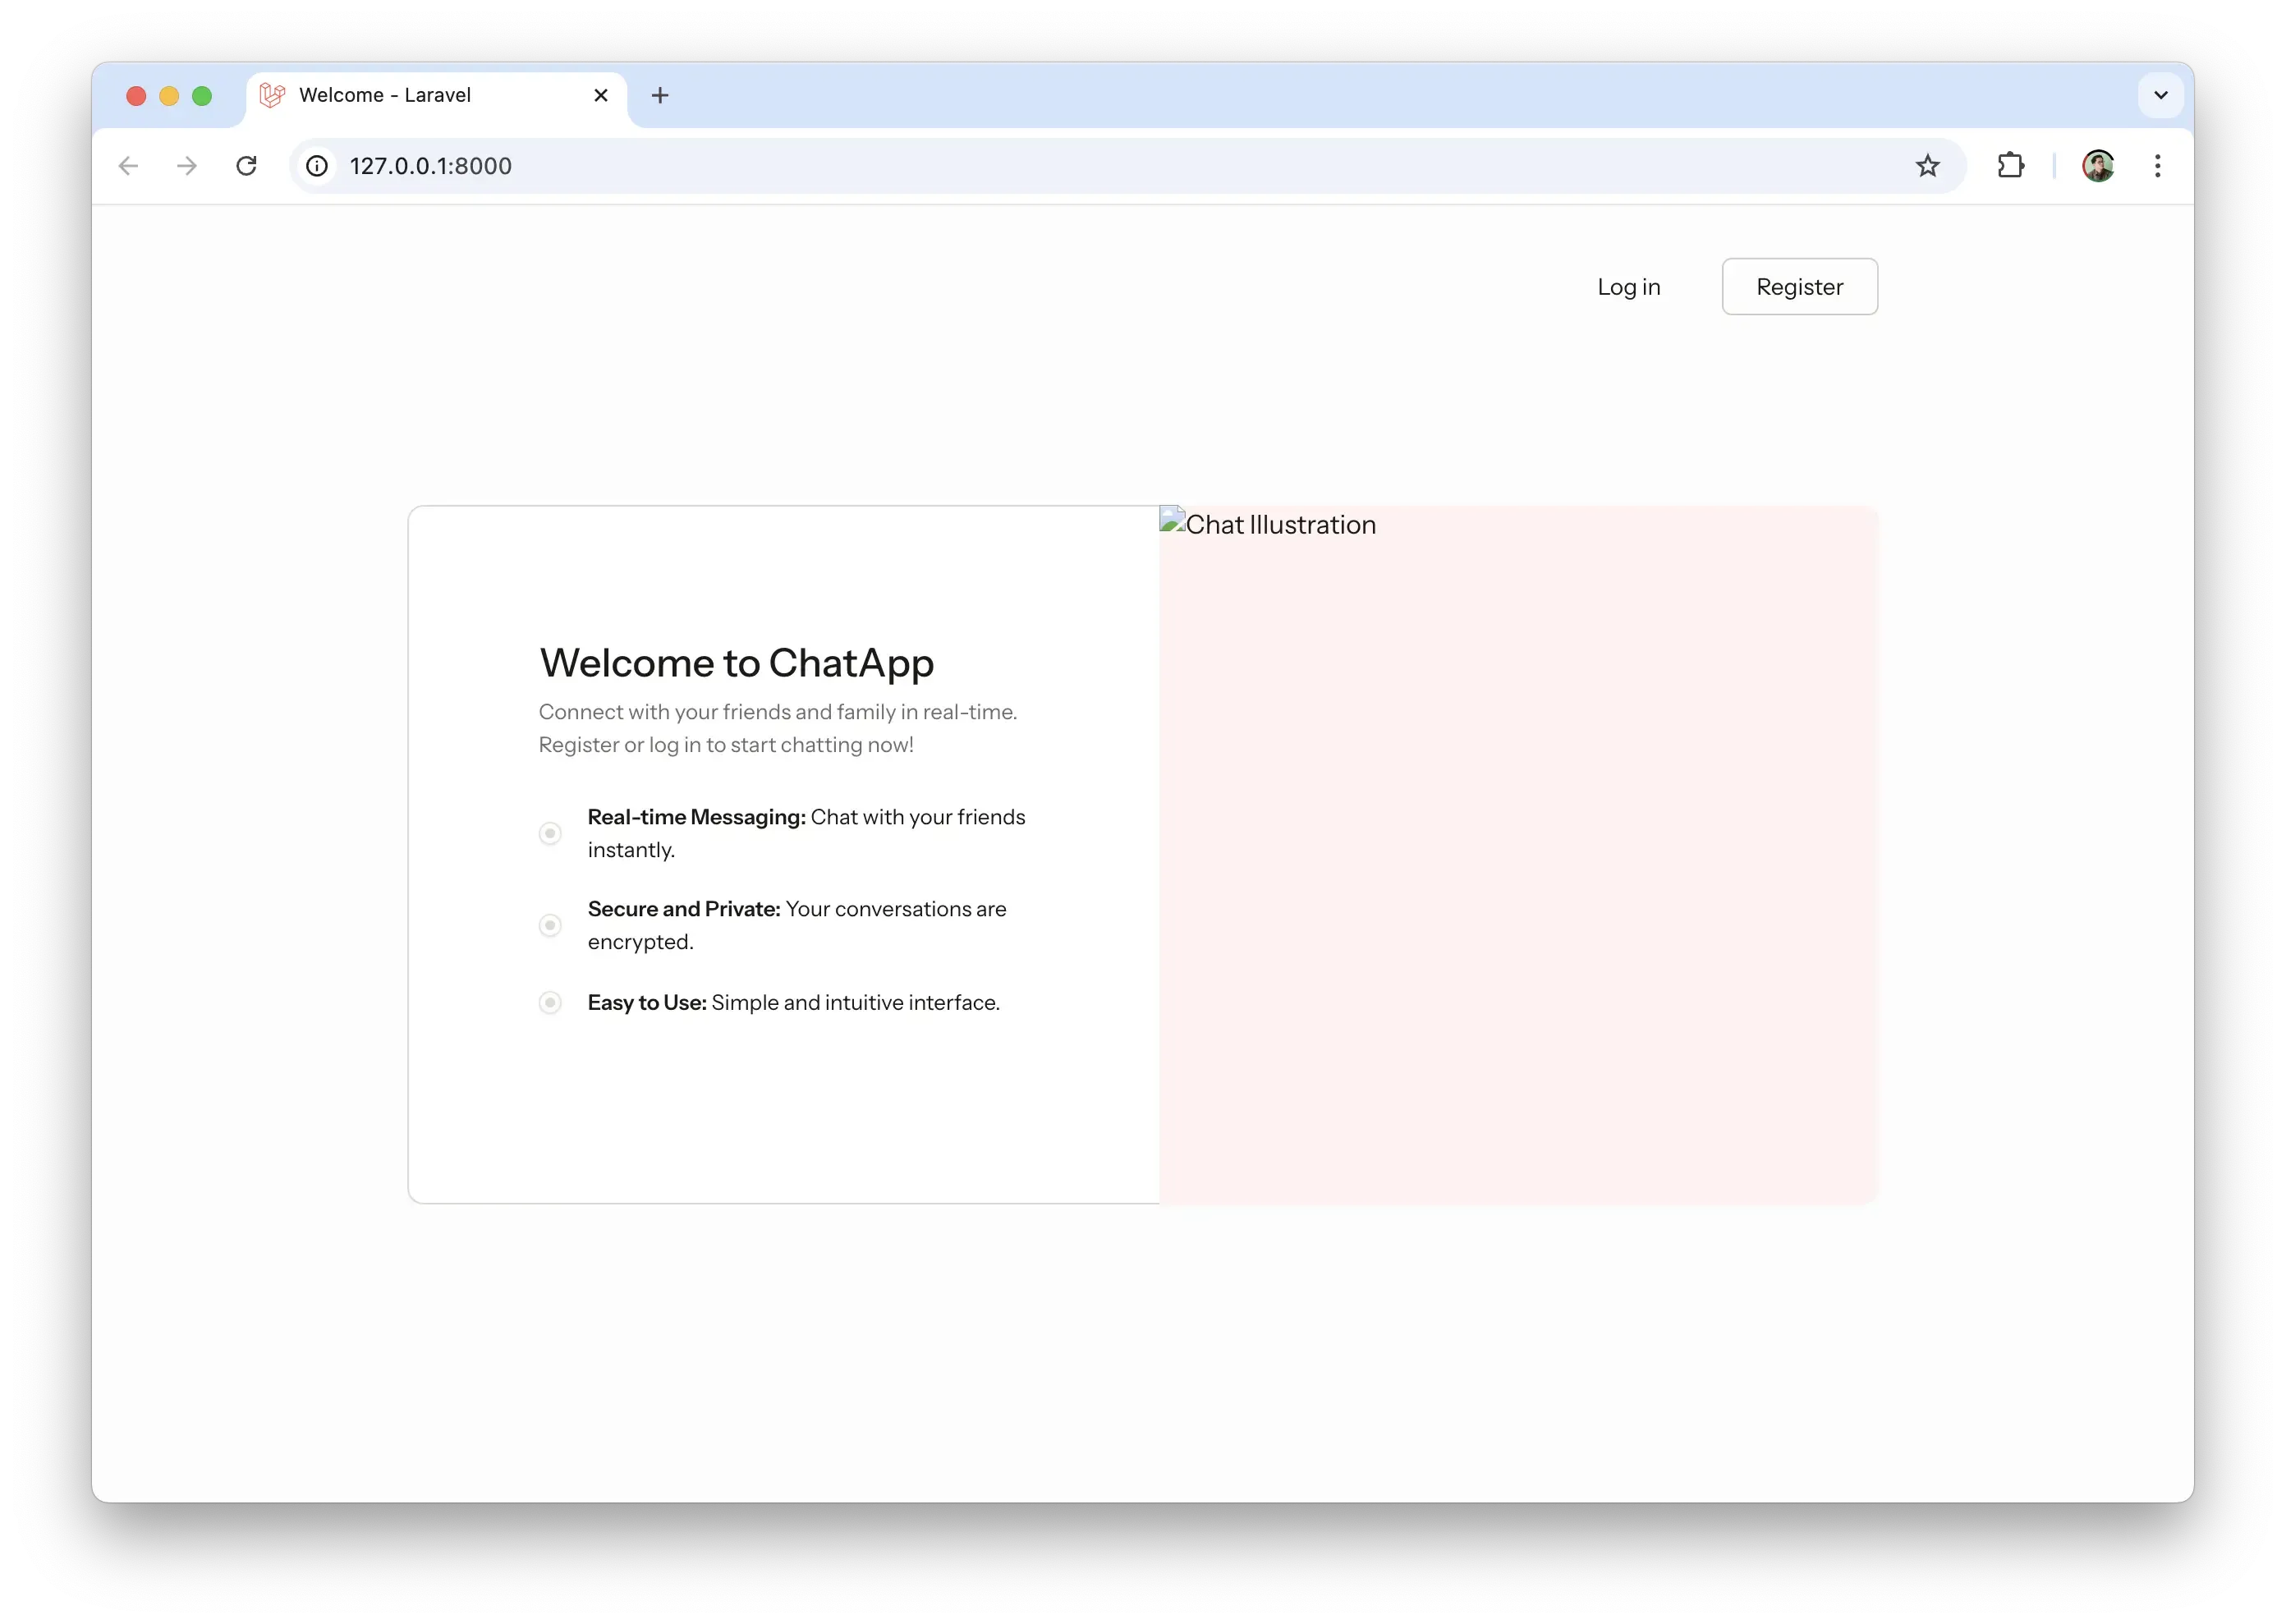Click the broken Chat Illustration image
The height and width of the screenshot is (1624, 2286).
click(x=1268, y=524)
